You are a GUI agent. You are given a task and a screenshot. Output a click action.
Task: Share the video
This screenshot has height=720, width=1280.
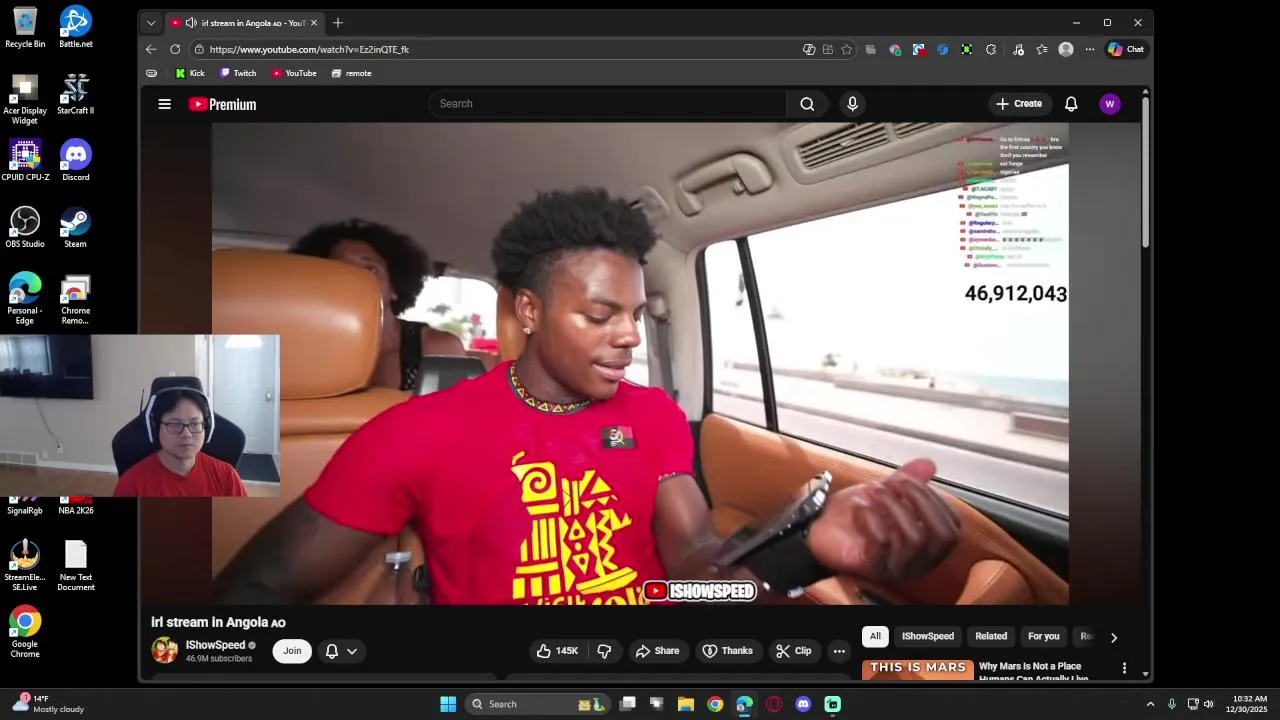[657, 651]
